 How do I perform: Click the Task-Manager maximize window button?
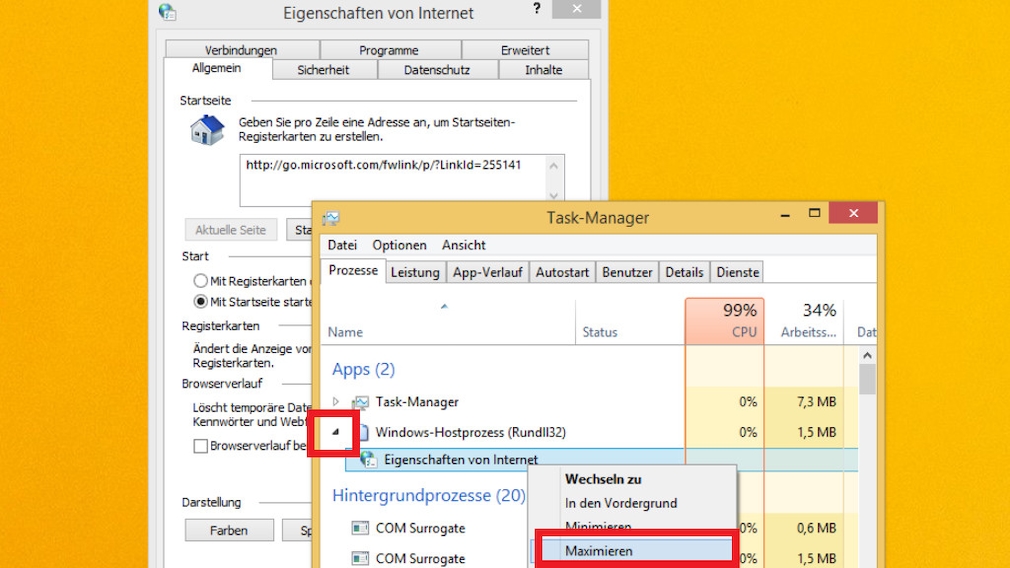point(814,213)
